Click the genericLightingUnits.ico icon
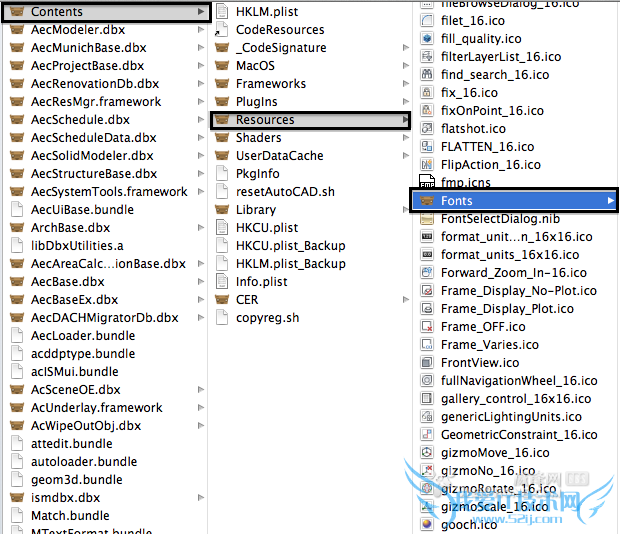The image size is (620, 534). point(427,416)
